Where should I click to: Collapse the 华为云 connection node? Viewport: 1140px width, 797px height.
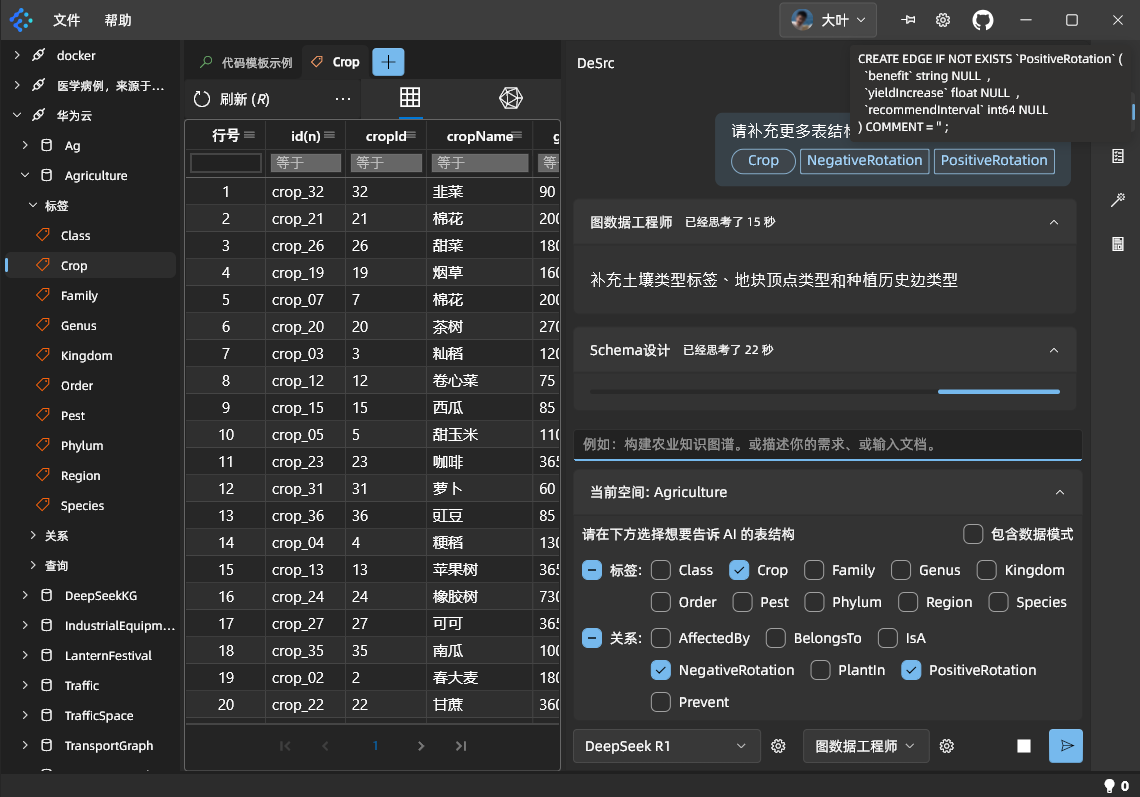(17, 115)
